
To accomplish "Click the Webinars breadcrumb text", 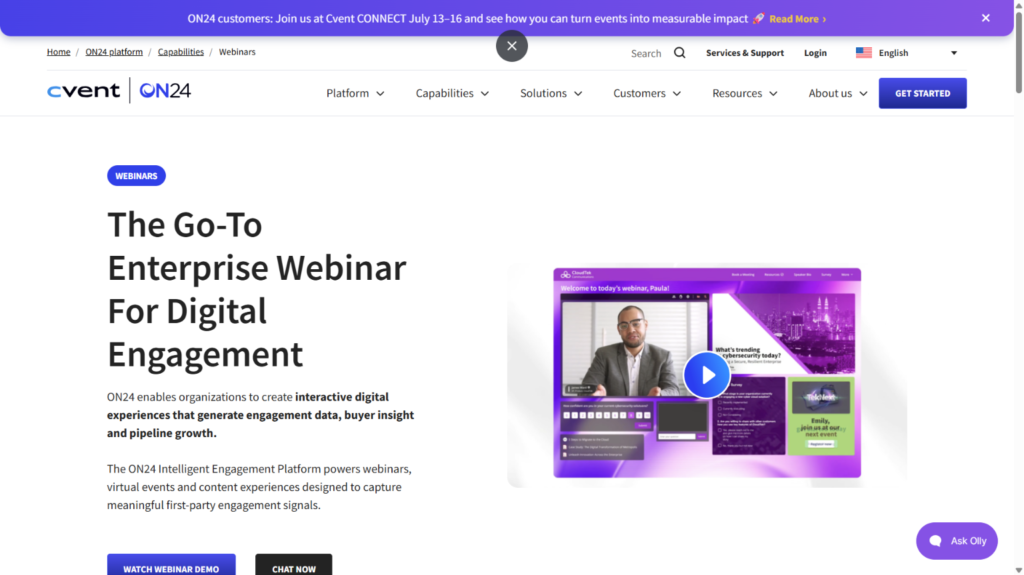I will [x=237, y=52].
